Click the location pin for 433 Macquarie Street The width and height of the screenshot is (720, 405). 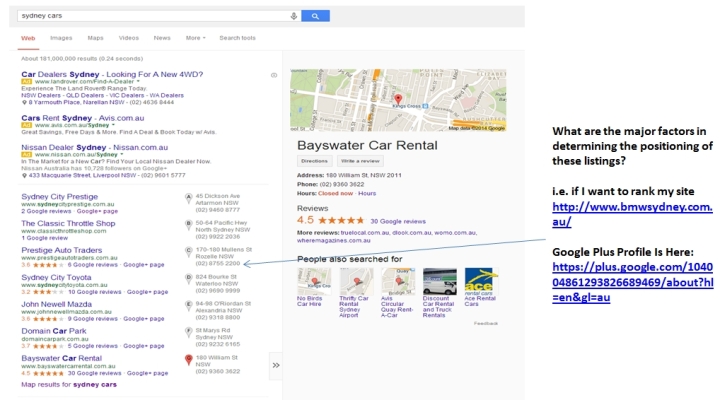(x=24, y=175)
